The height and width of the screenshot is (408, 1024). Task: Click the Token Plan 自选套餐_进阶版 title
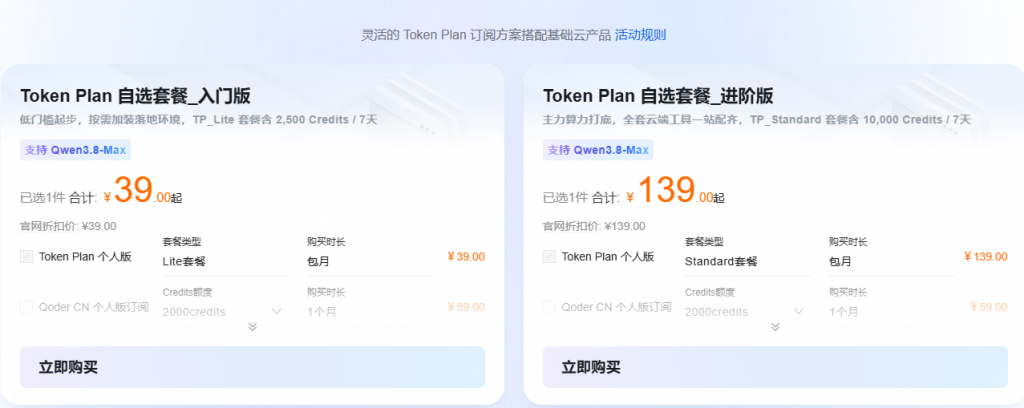point(658,96)
